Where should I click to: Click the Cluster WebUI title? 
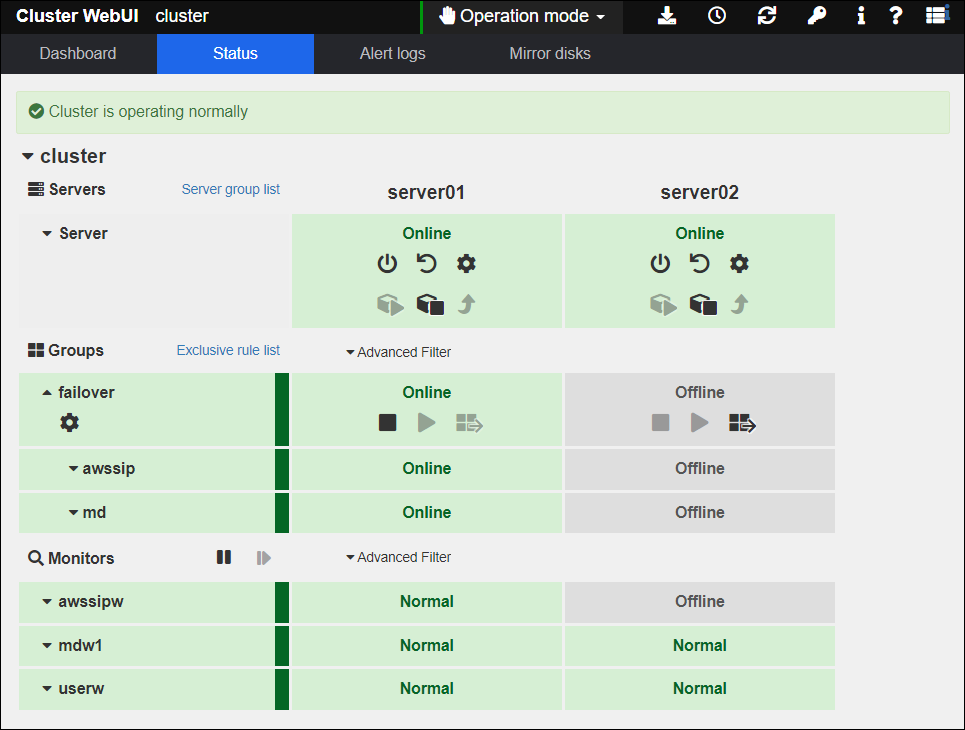tap(78, 16)
